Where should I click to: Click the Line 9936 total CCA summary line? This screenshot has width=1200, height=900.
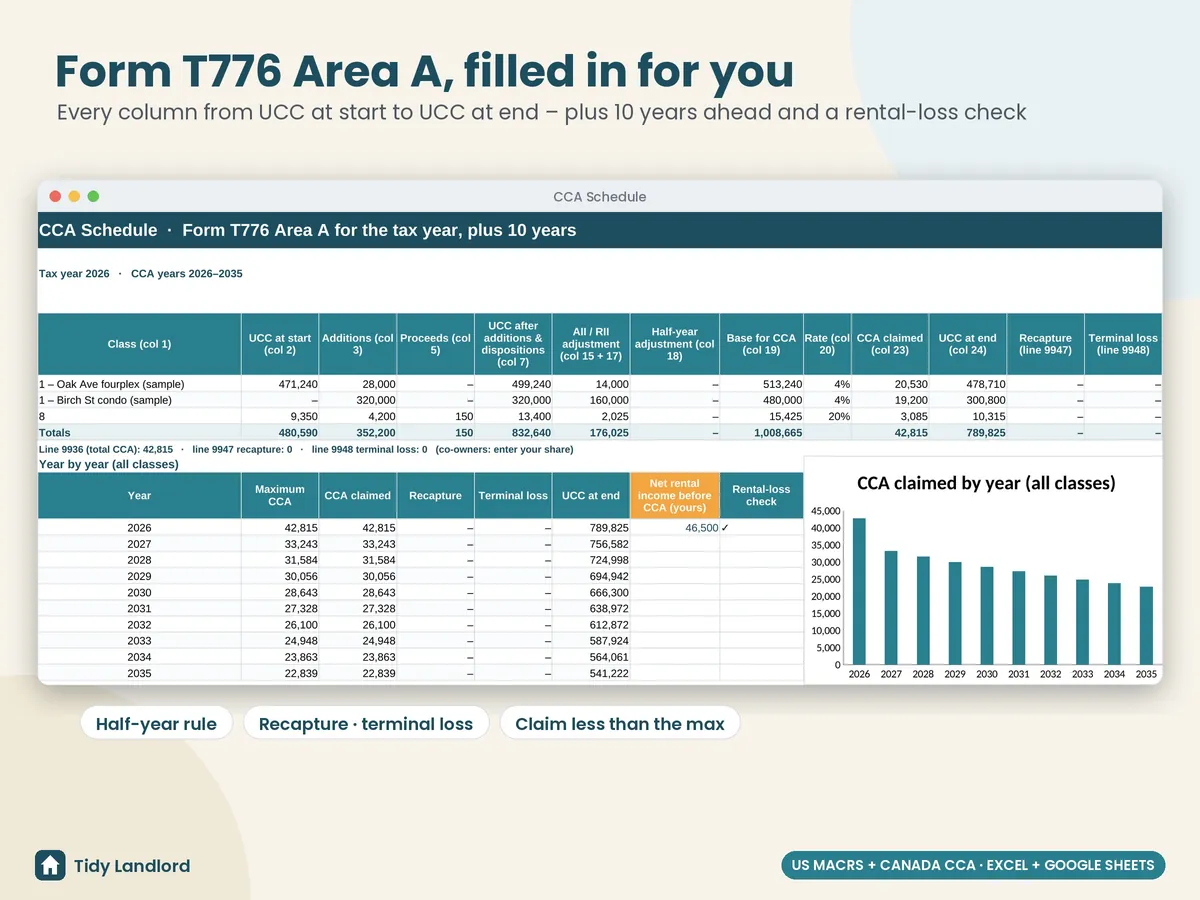click(x=306, y=449)
